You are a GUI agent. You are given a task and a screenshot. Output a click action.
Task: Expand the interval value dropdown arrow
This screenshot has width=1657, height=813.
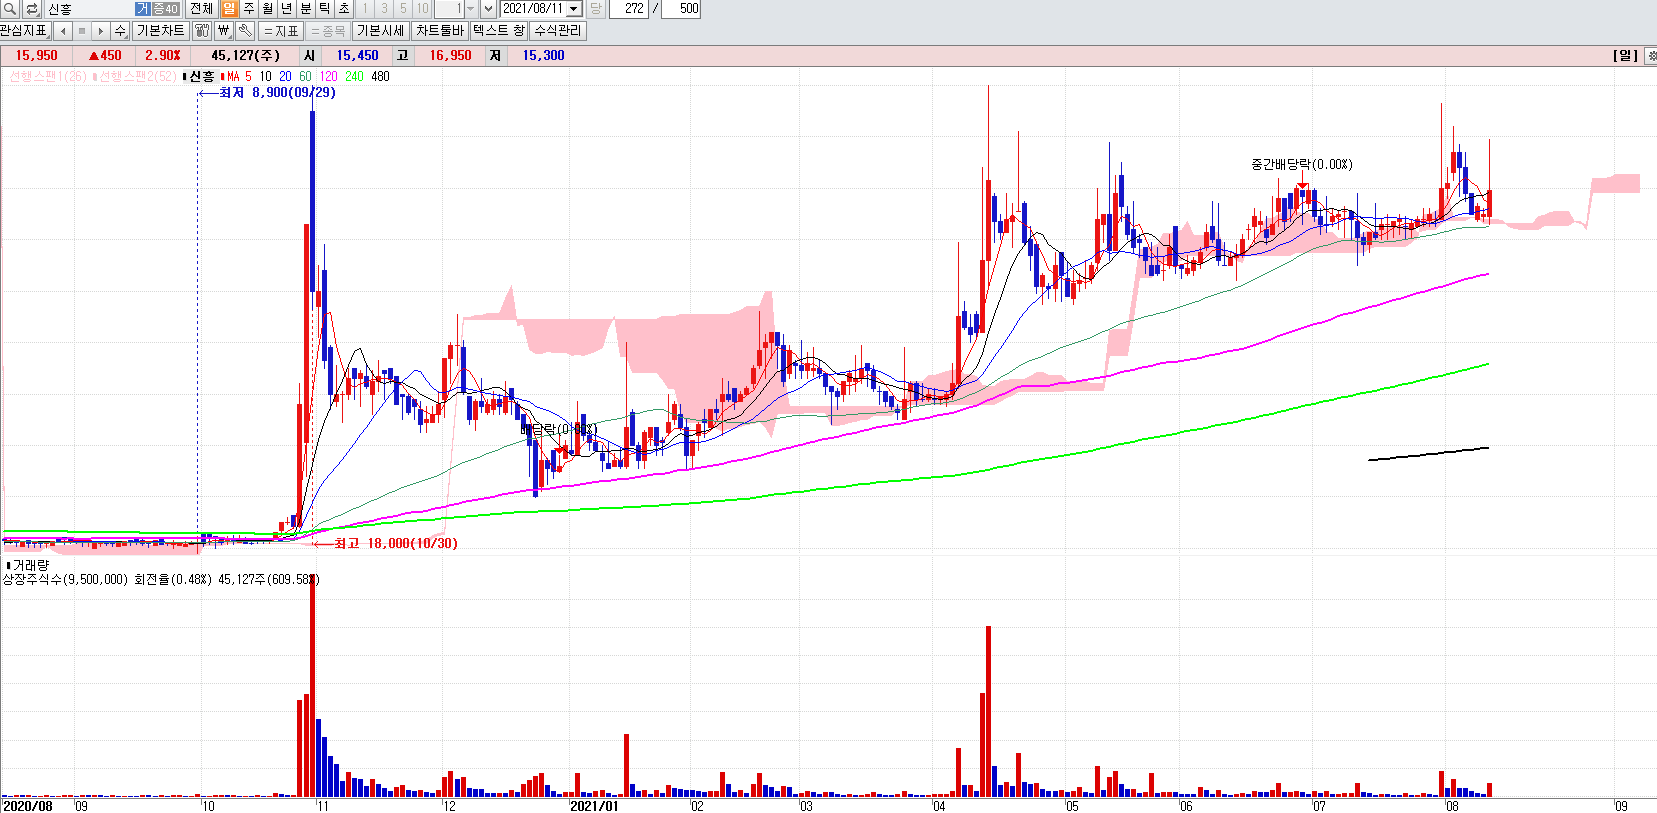(x=469, y=9)
